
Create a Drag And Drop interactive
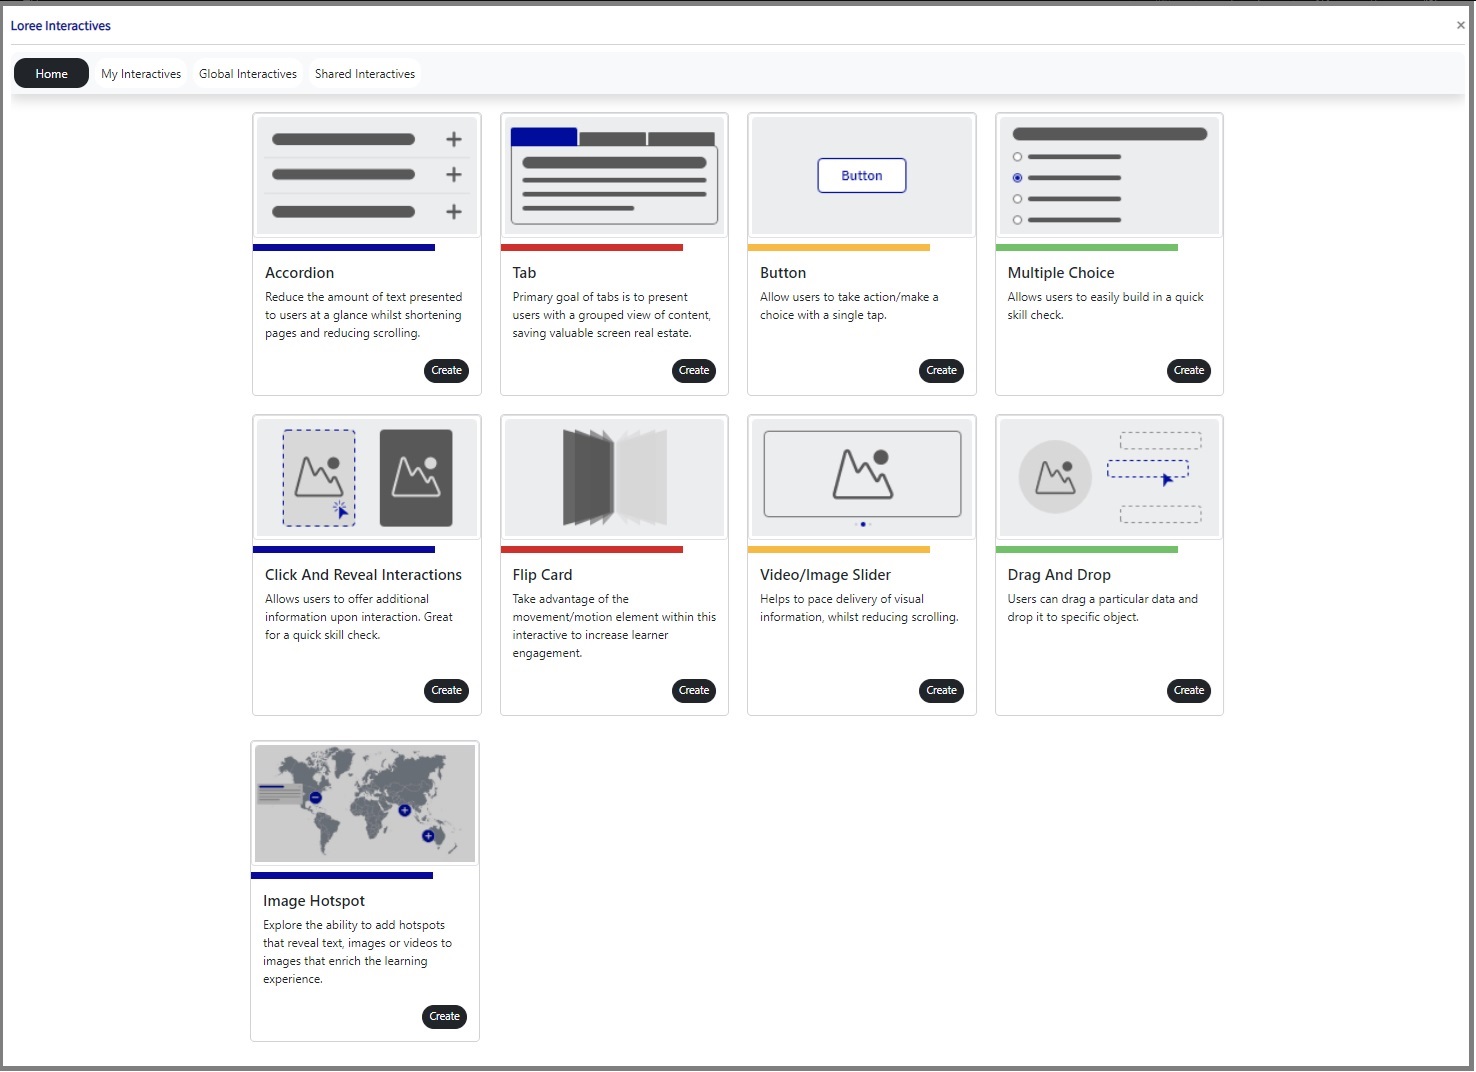click(x=1189, y=690)
